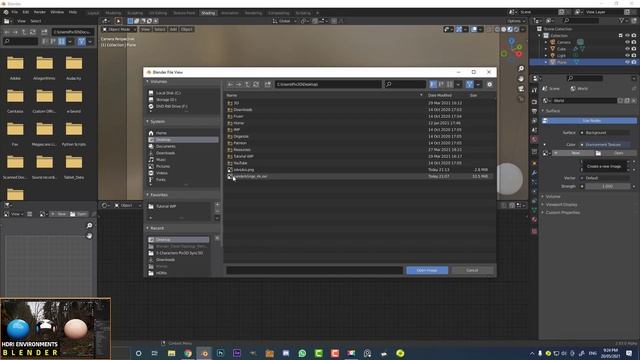Viewport: 640px width, 360px height.
Task: Open the Render menu
Action: tap(40, 12)
